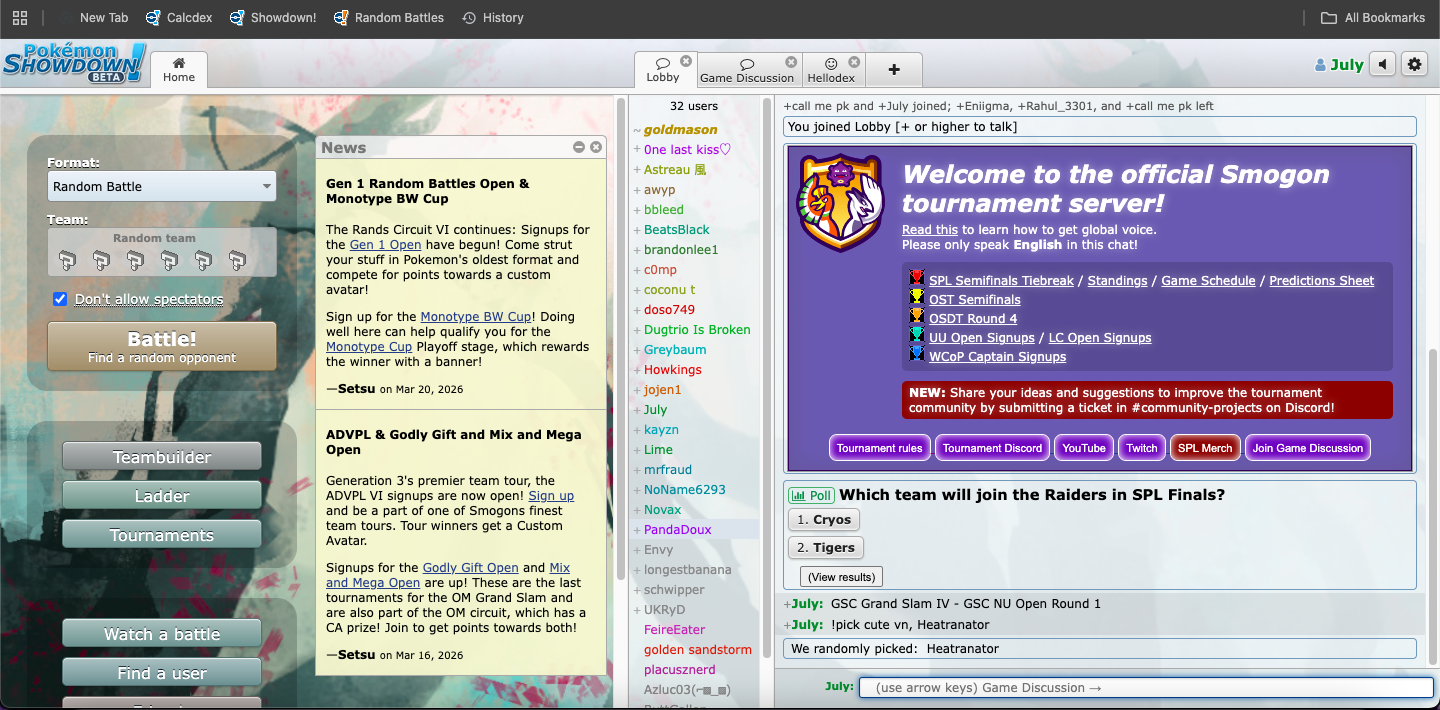Click Watch a battle
This screenshot has height=710, width=1440.
pyautogui.click(x=162, y=634)
